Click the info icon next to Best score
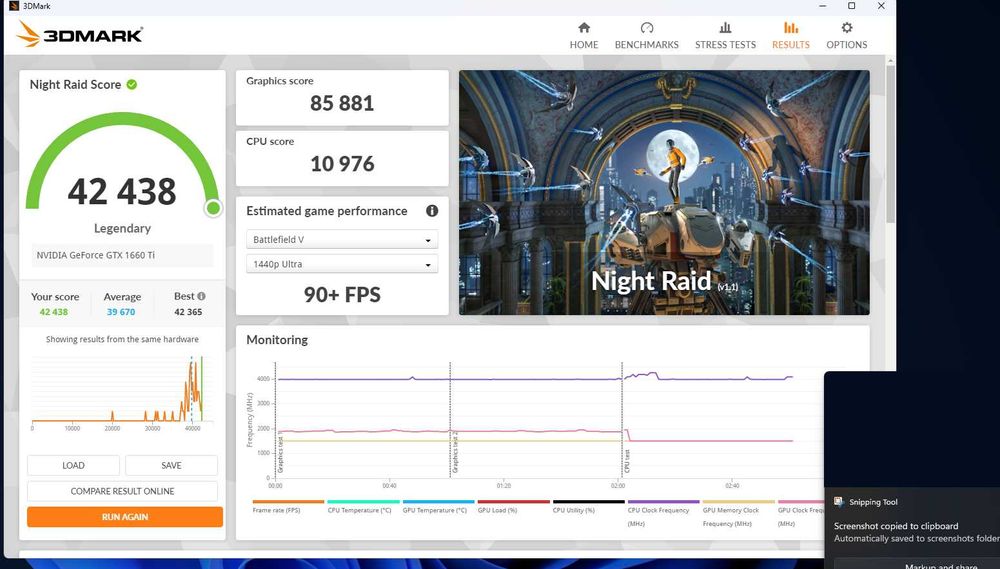The image size is (1000, 569). click(x=201, y=297)
